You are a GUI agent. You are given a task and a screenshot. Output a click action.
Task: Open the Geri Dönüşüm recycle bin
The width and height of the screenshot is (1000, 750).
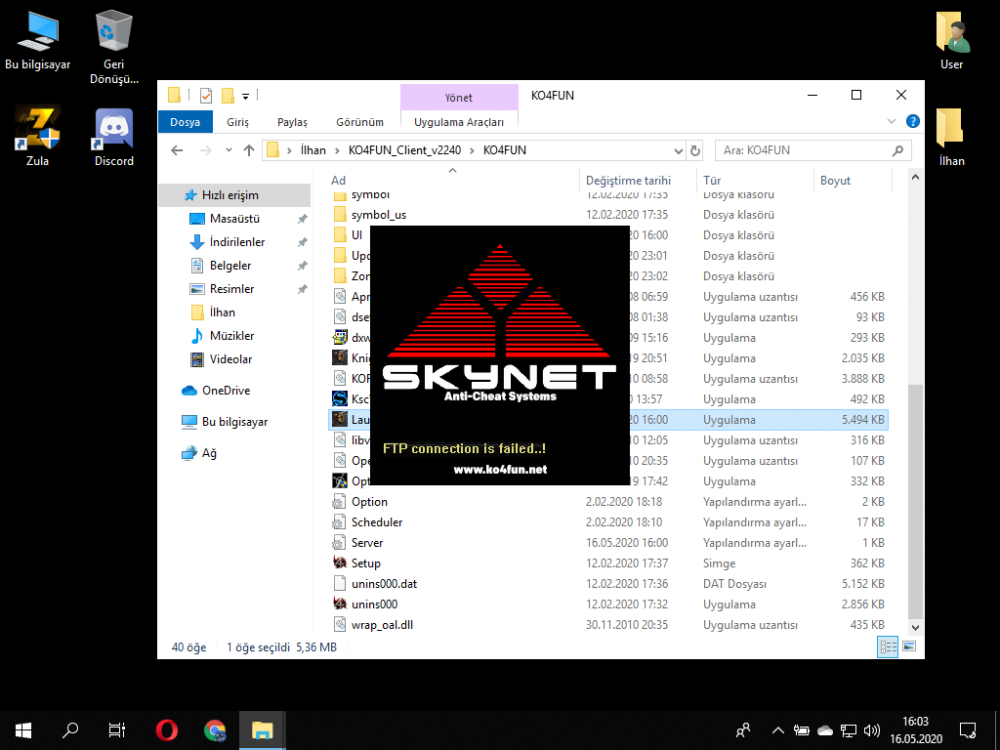tap(114, 45)
